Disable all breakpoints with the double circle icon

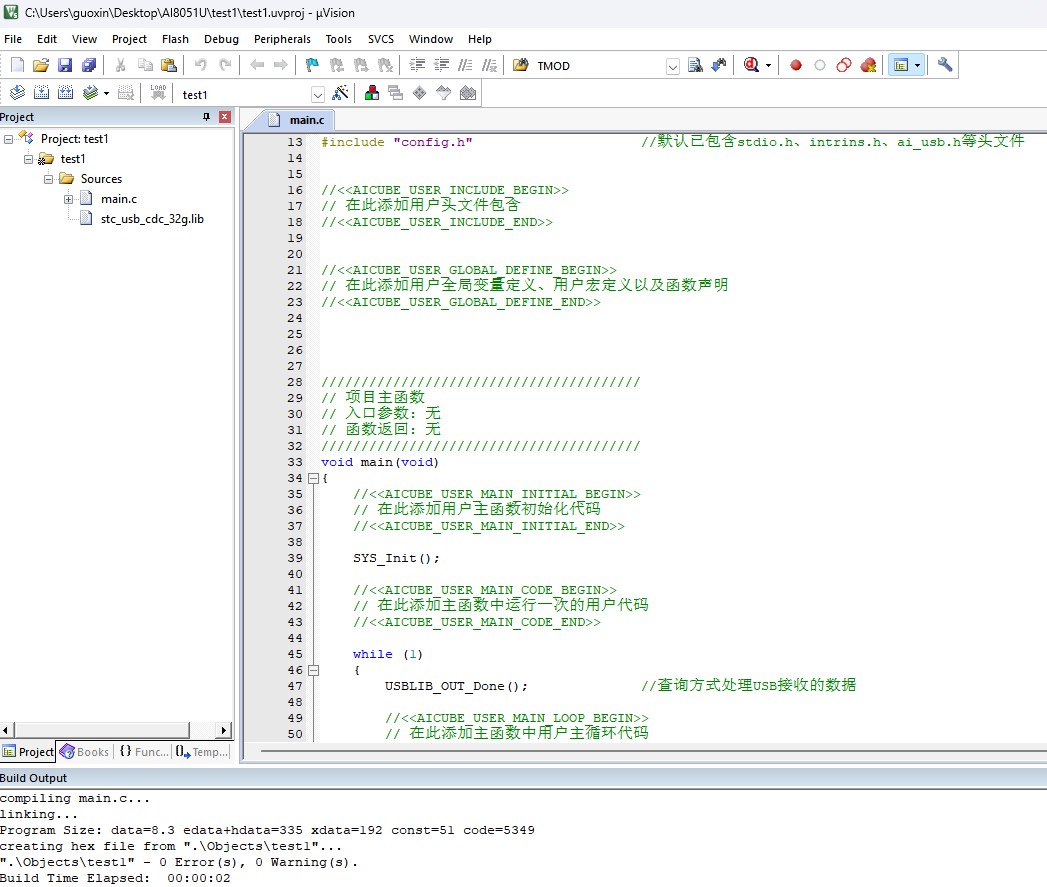tap(844, 65)
